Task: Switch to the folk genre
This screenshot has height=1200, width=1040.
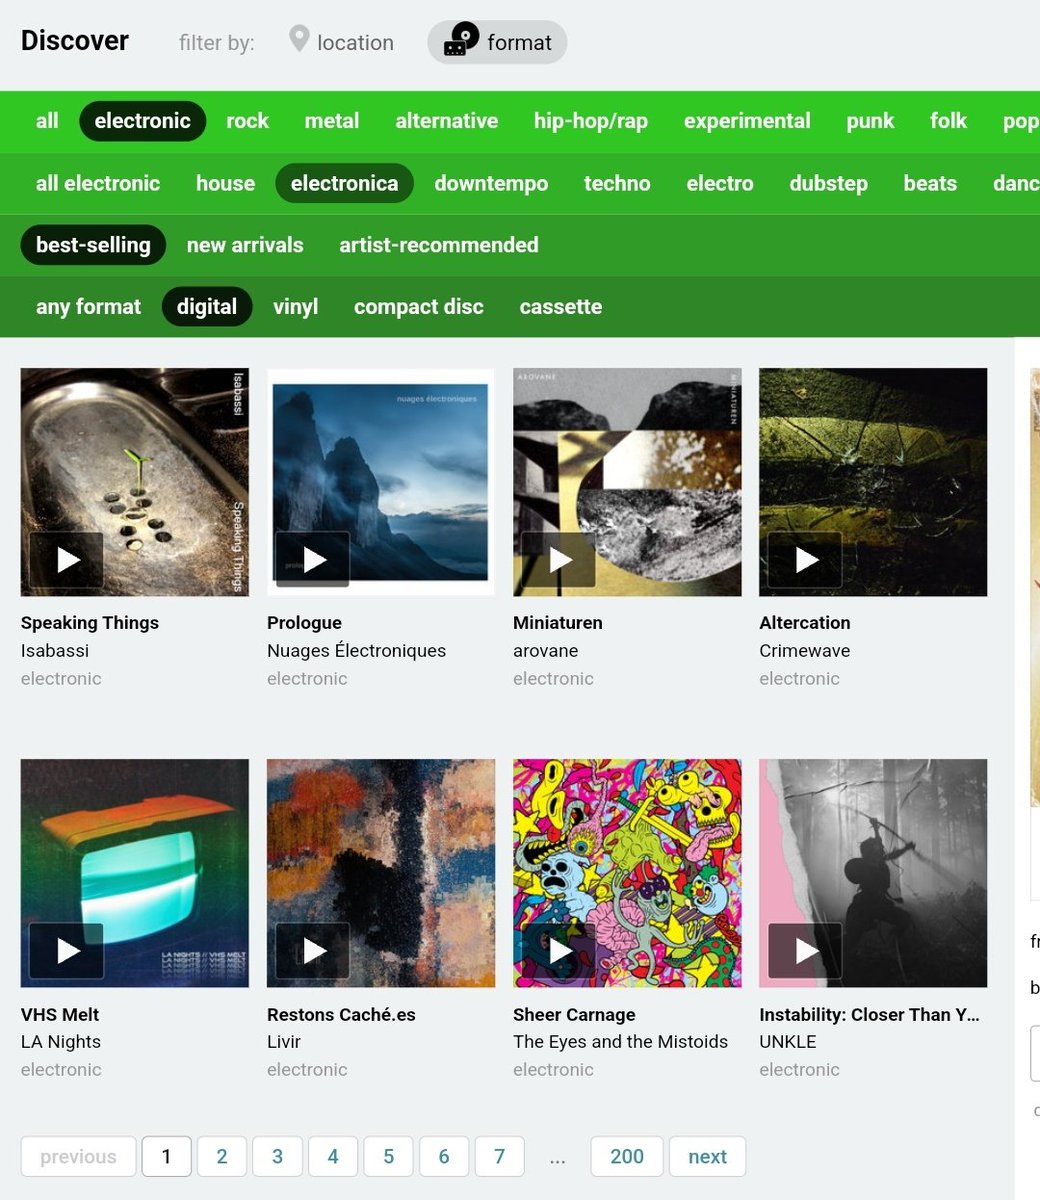Action: [948, 121]
